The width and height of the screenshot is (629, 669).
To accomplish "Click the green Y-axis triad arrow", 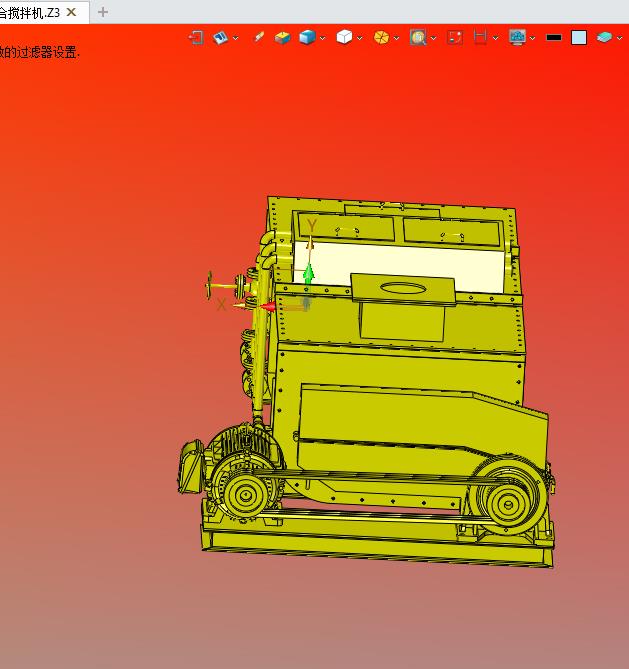I will (309, 273).
